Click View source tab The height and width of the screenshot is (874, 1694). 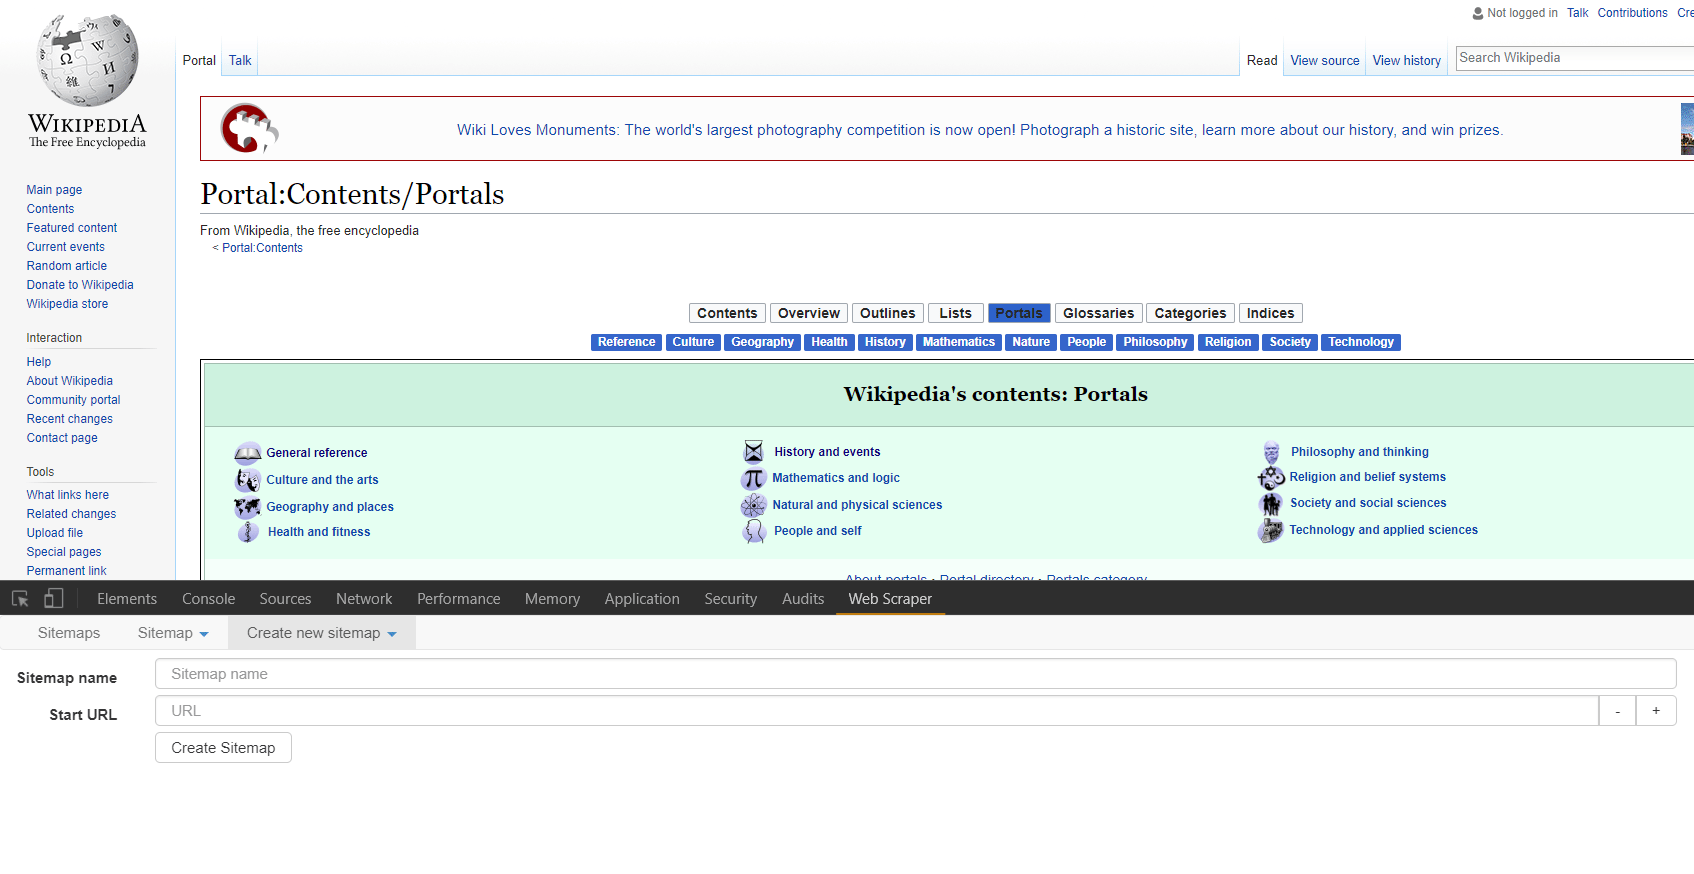[1325, 61]
